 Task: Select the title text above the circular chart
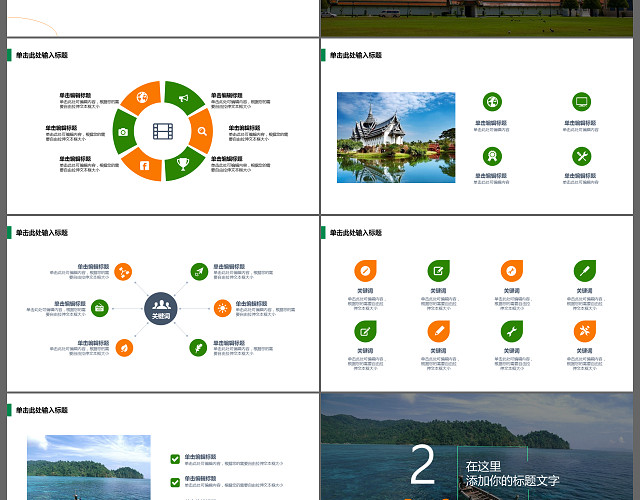42,55
